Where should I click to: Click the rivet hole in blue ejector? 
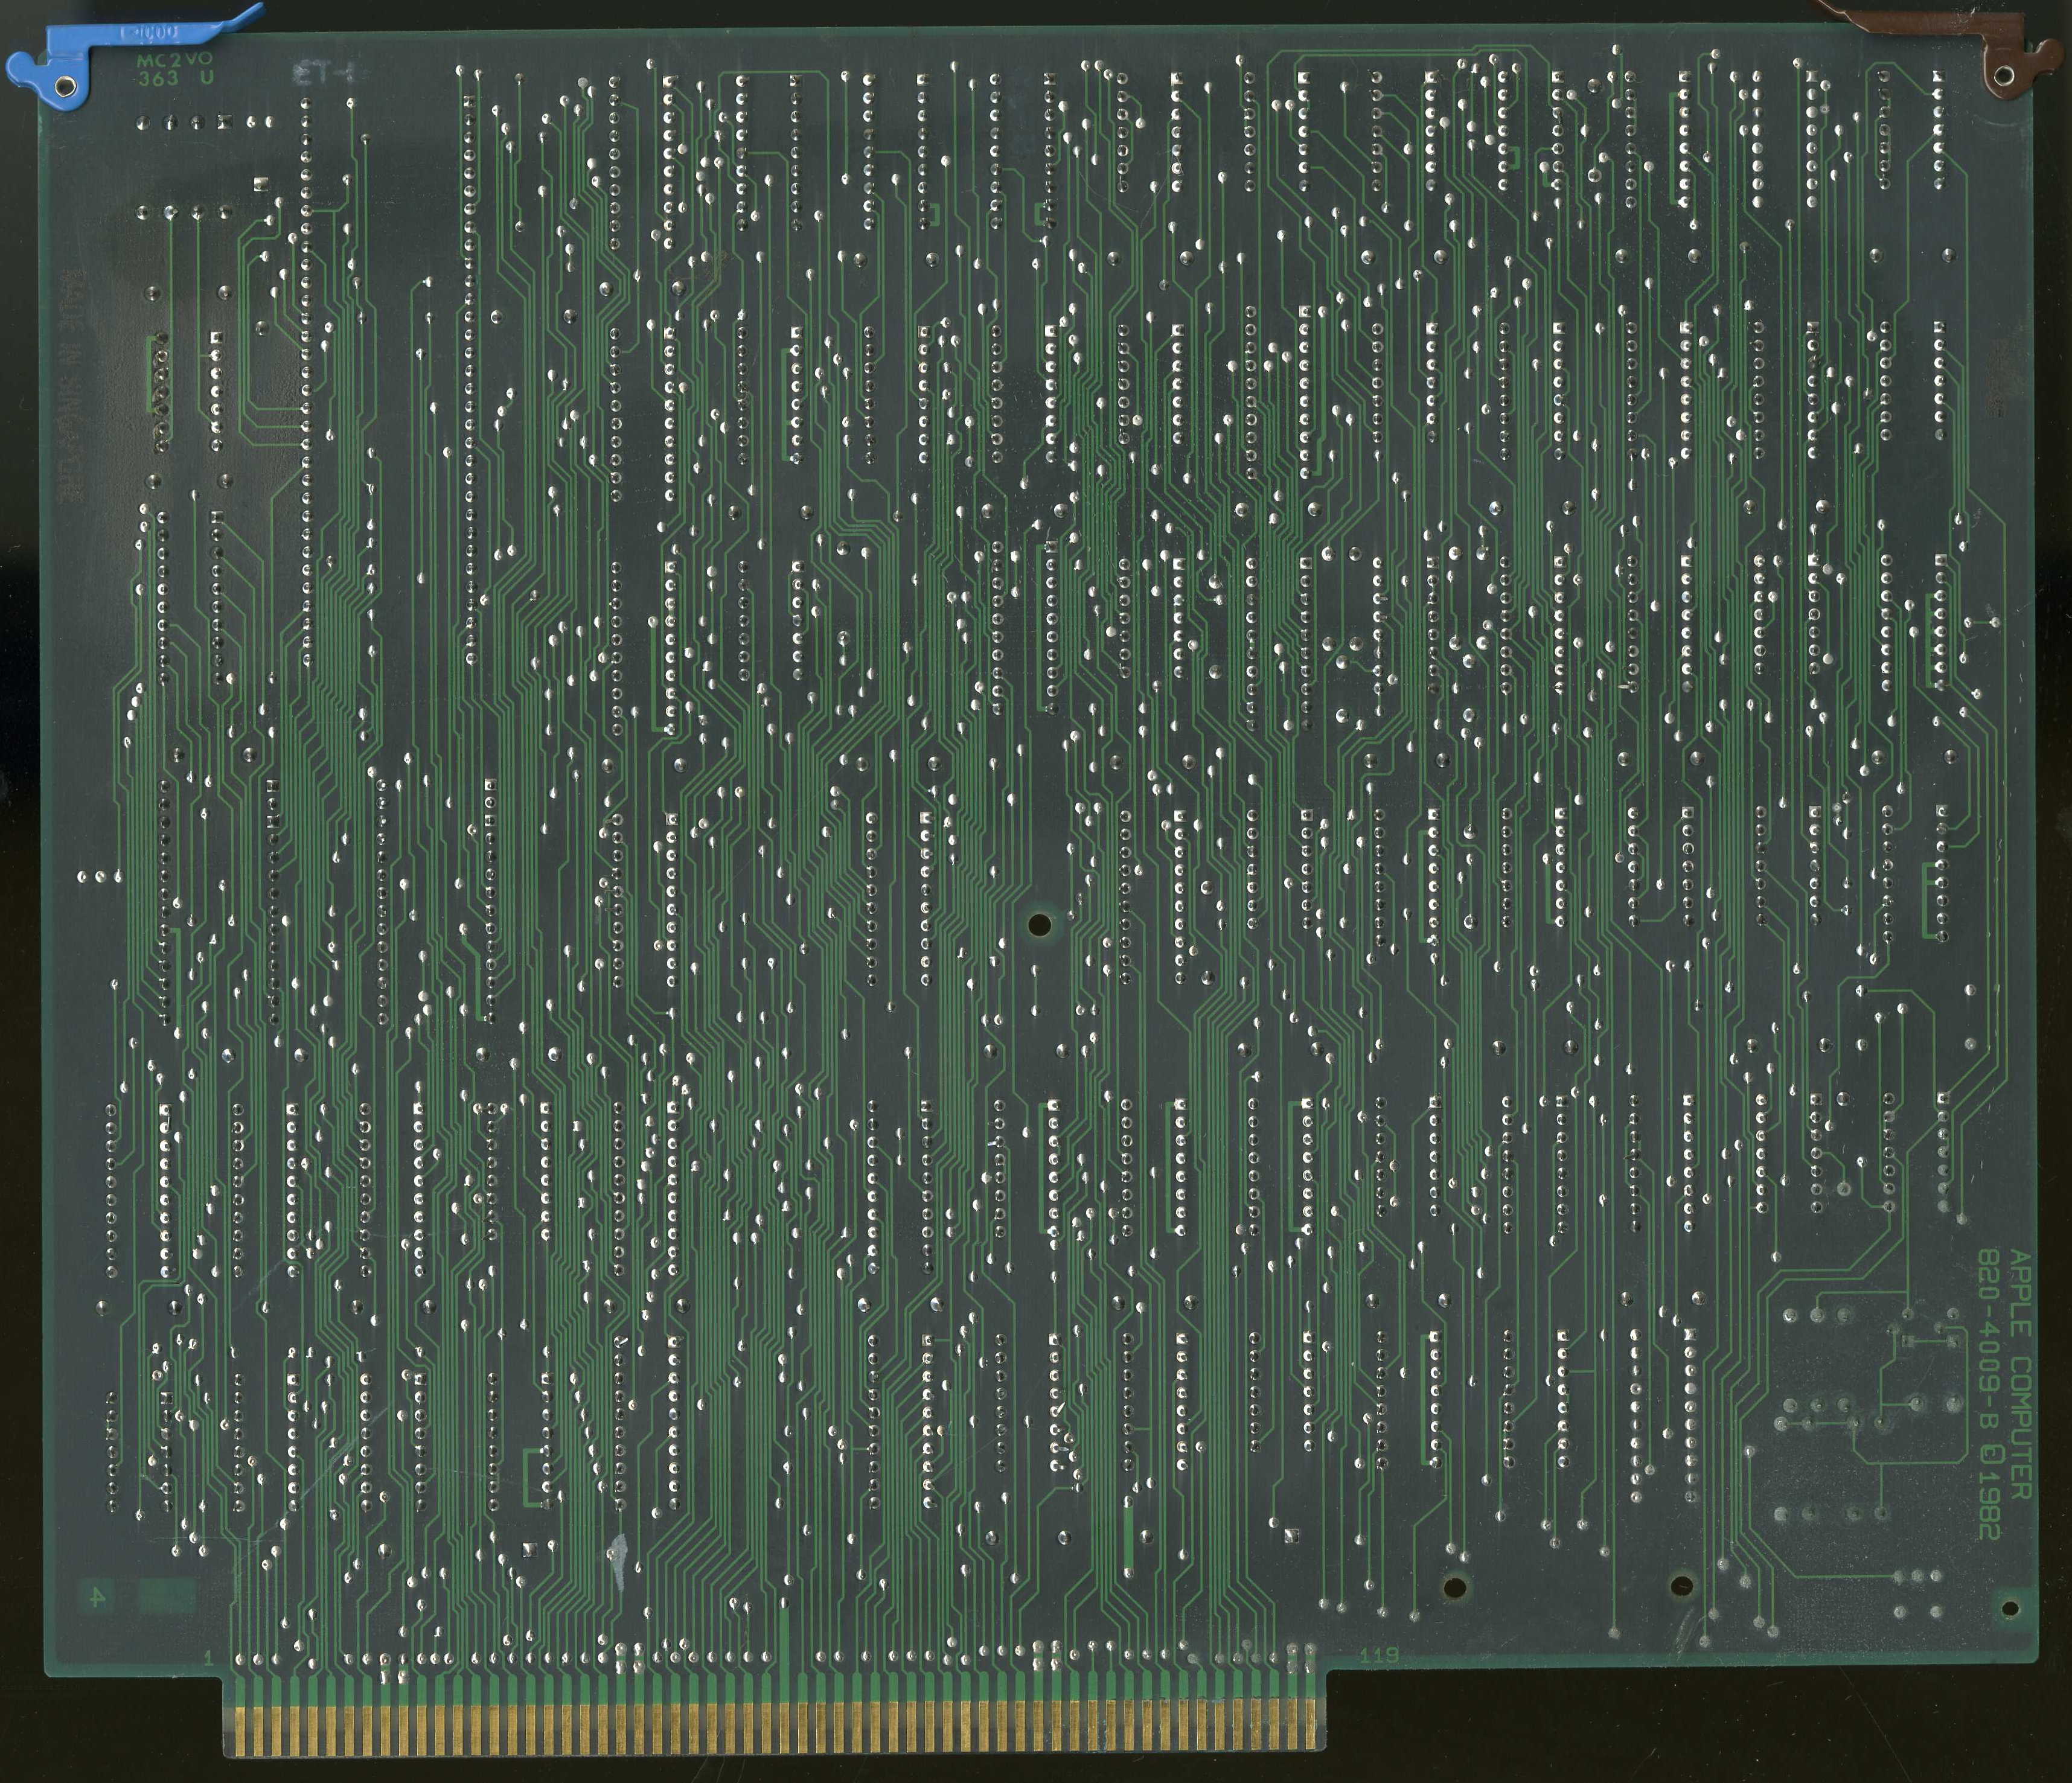click(65, 88)
